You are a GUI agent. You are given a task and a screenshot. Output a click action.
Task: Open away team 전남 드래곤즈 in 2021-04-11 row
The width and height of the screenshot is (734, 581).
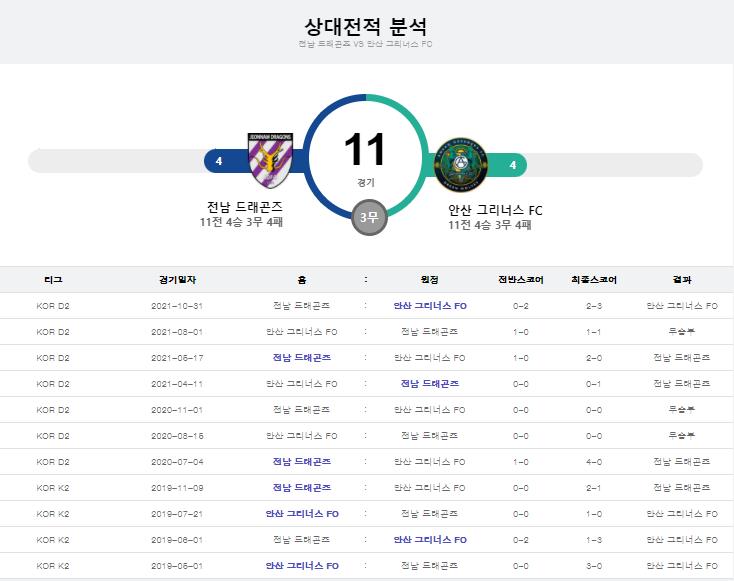coord(430,383)
